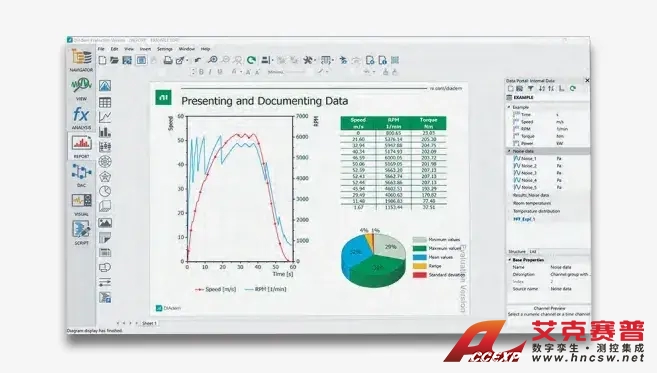Insert a bar chart from the sidebar
The height and width of the screenshot is (373, 657).
pyautogui.click(x=105, y=132)
